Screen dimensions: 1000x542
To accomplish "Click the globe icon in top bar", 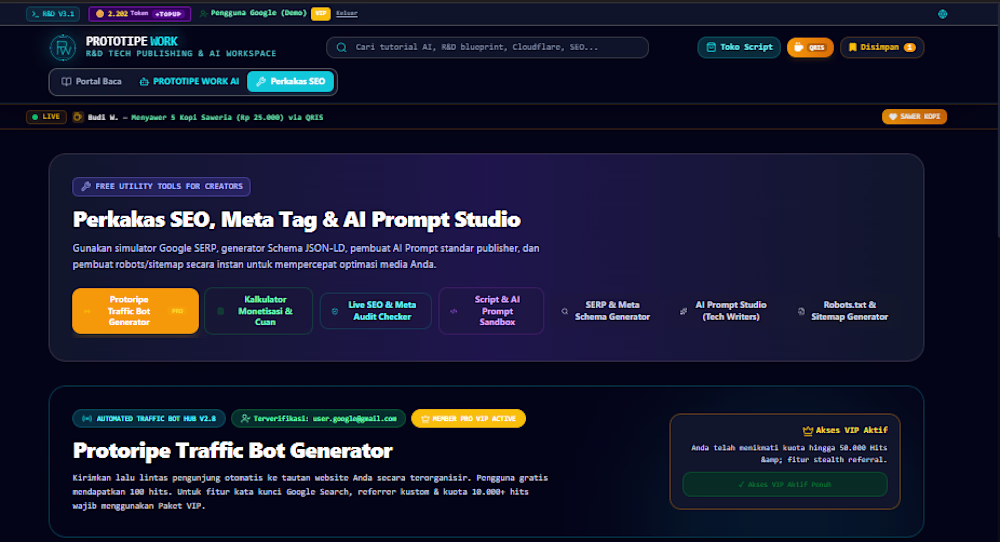I will point(942,13).
